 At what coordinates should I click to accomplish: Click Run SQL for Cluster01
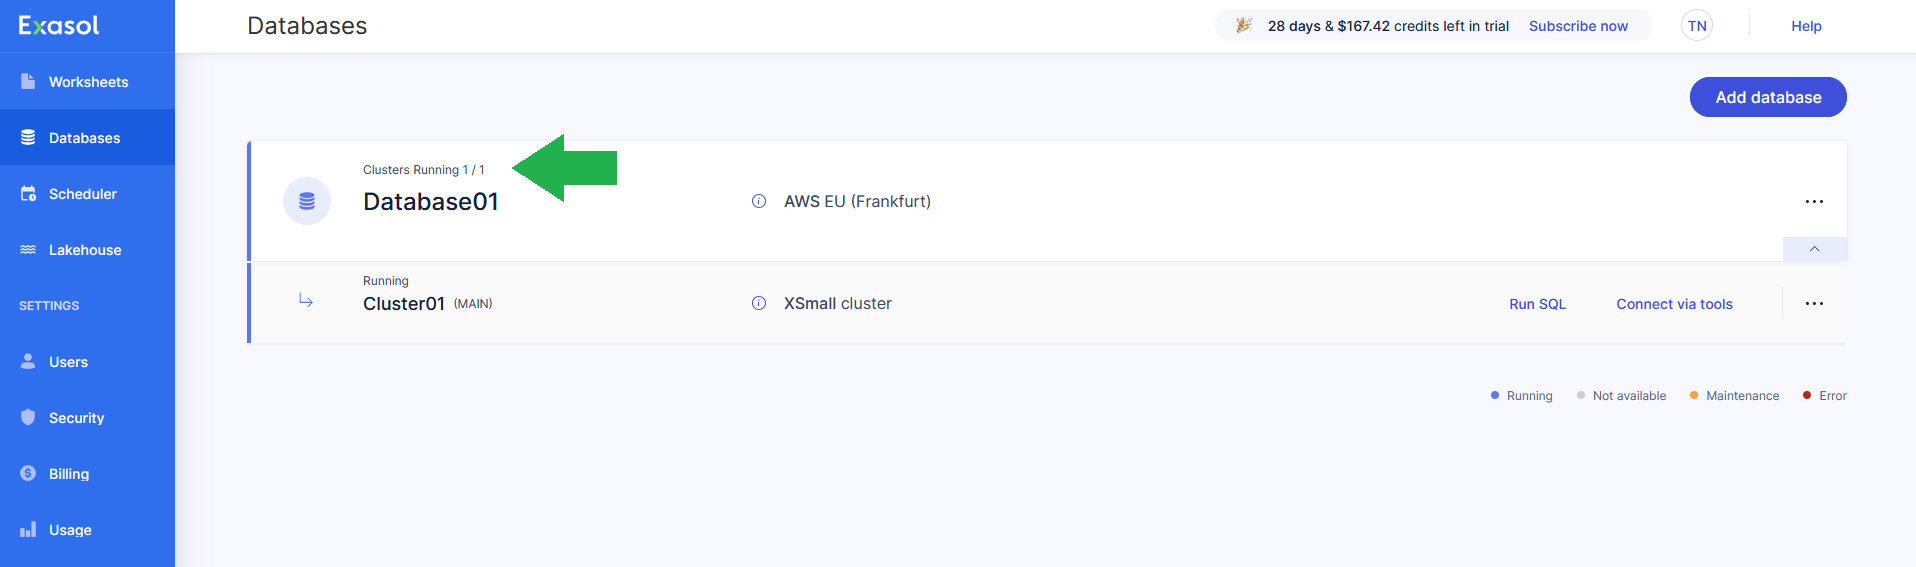(1537, 304)
